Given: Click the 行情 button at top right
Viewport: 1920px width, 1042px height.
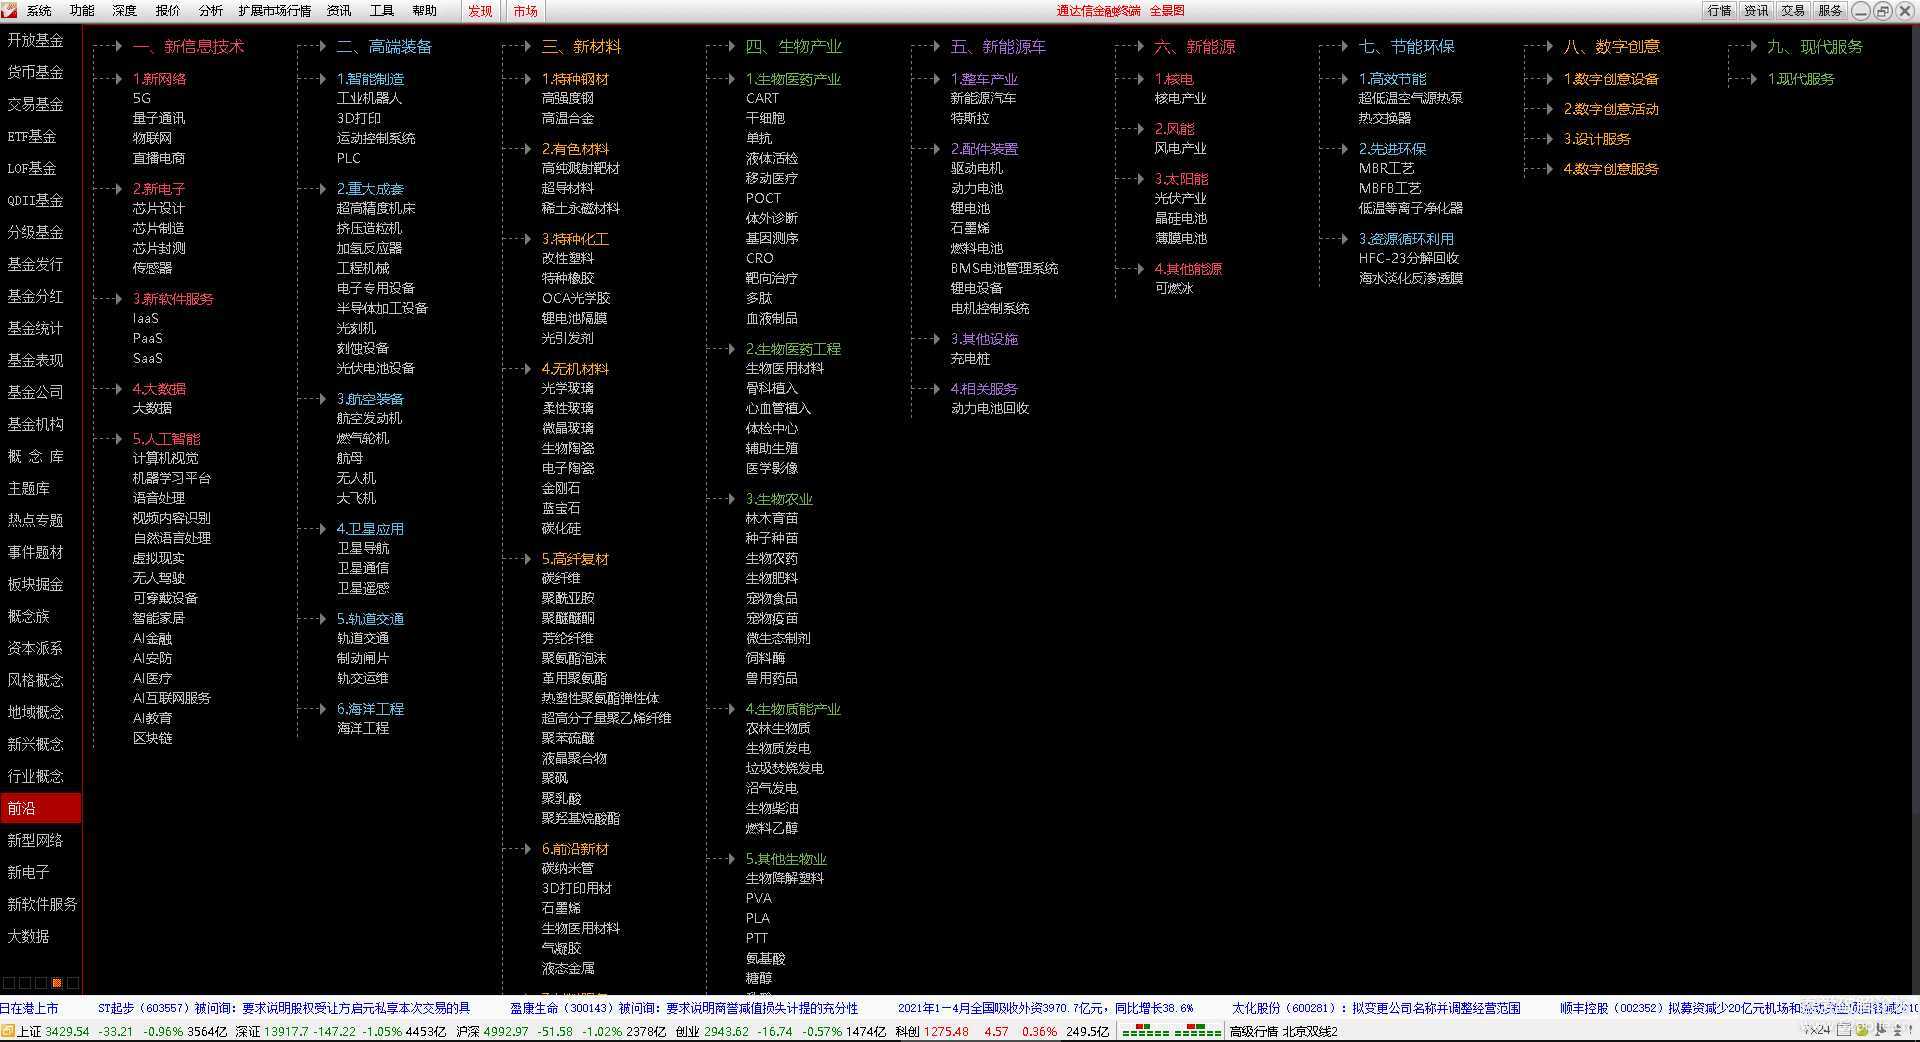Looking at the screenshot, I should pyautogui.click(x=1719, y=10).
